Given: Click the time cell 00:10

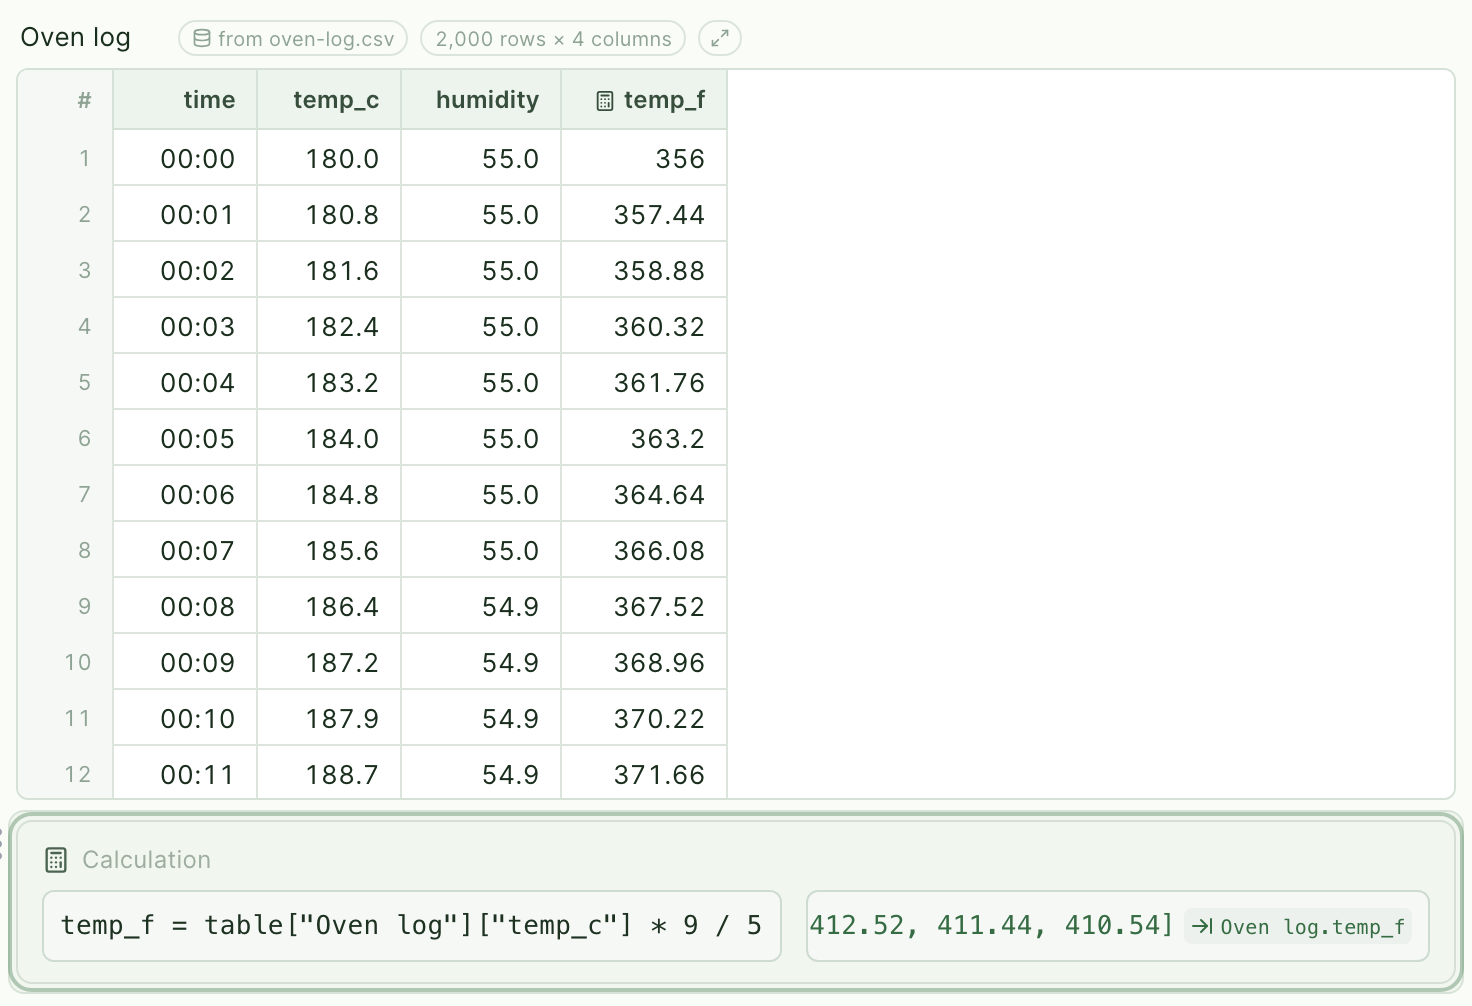Looking at the screenshot, I should click(185, 718).
